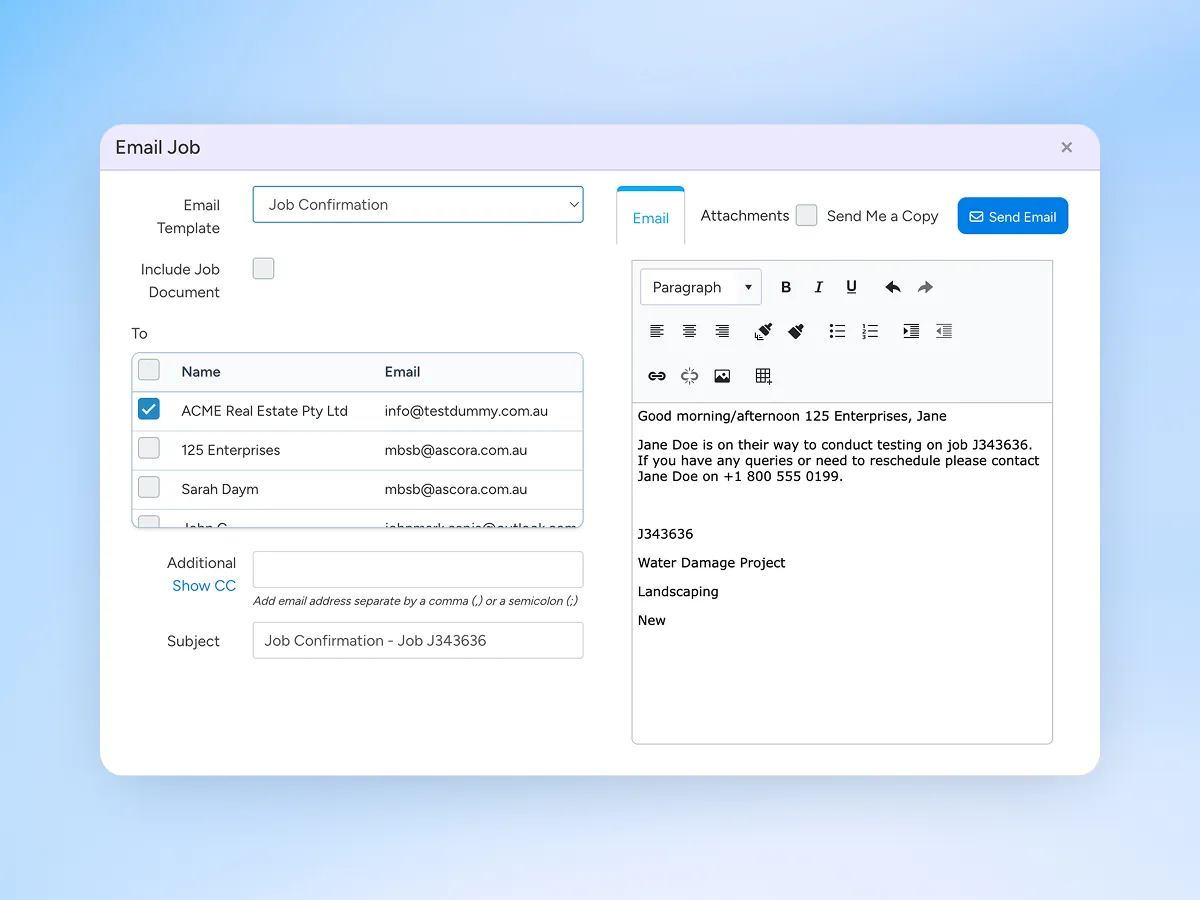Uncheck ACME Real Estate Pty Ltd recipient
Screen dimensions: 1200x900
click(x=149, y=409)
